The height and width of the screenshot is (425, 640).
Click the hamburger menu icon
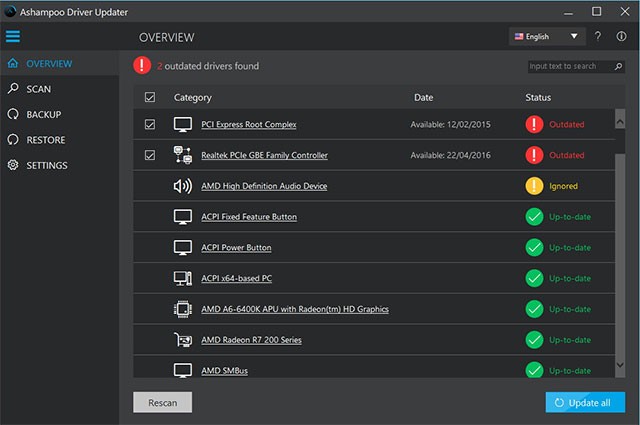(13, 37)
